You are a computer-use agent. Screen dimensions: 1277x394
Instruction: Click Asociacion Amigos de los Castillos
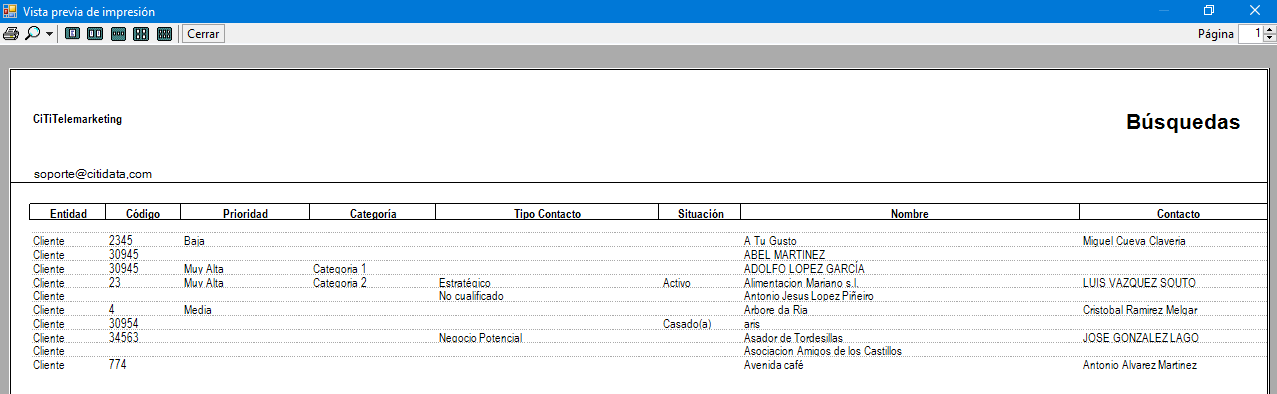(823, 351)
